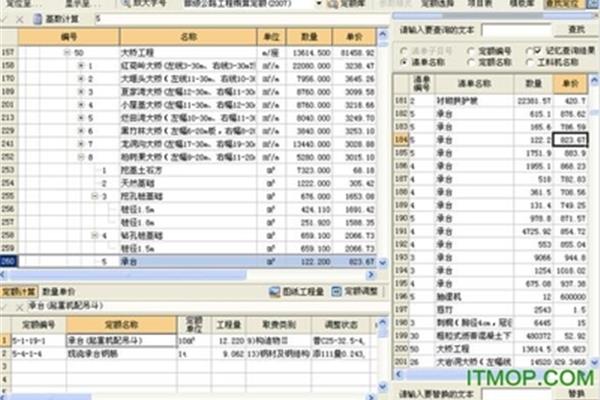Expand node 7 in row 241
The height and width of the screenshot is (400, 600).
tap(81, 144)
